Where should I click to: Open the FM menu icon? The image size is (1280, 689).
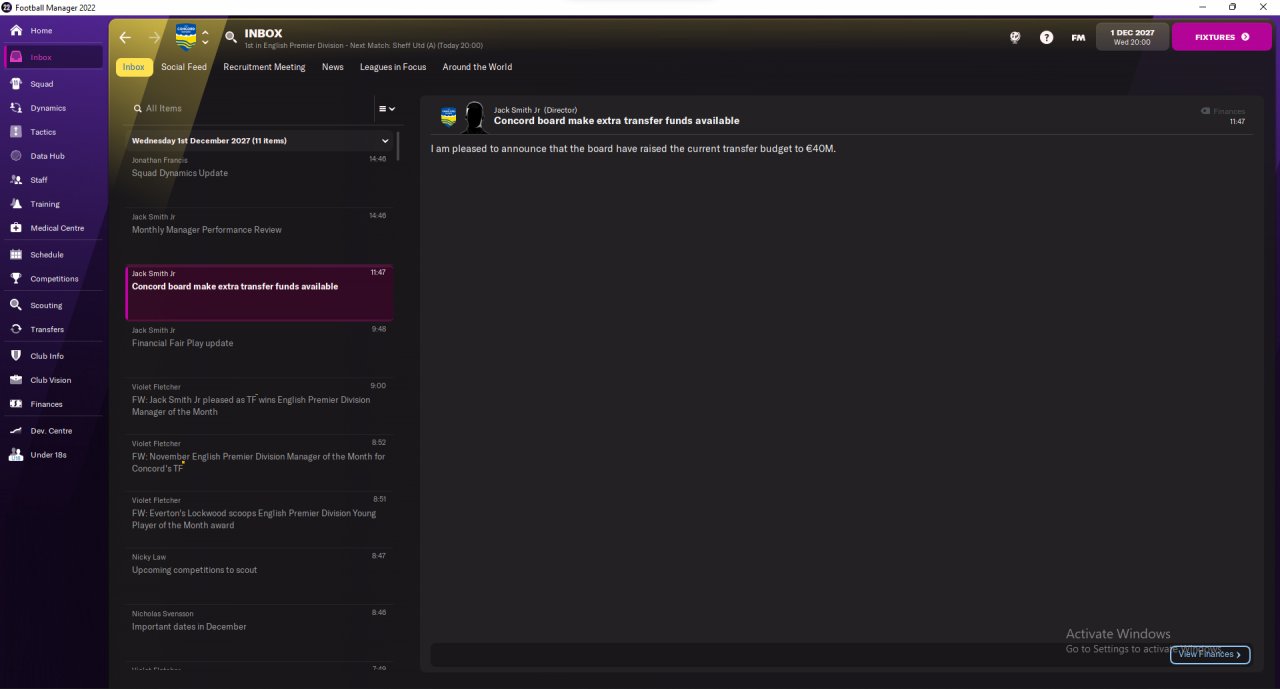tap(1078, 37)
